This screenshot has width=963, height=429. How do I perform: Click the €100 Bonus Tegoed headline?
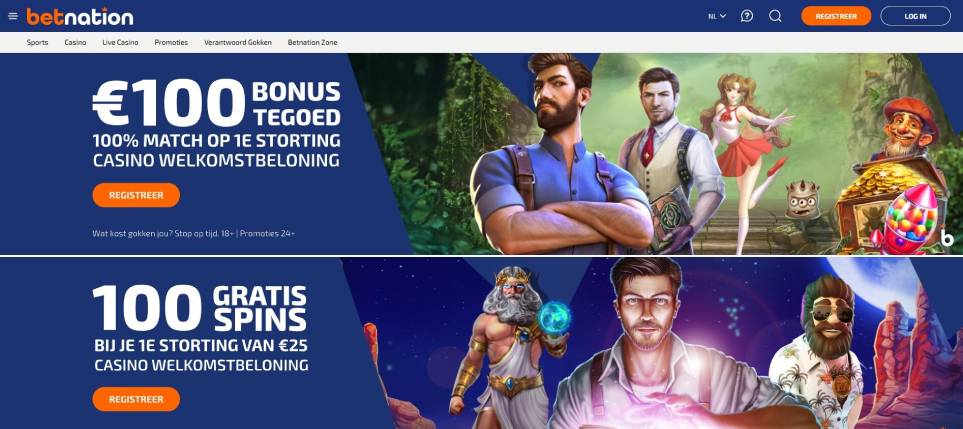click(x=216, y=103)
